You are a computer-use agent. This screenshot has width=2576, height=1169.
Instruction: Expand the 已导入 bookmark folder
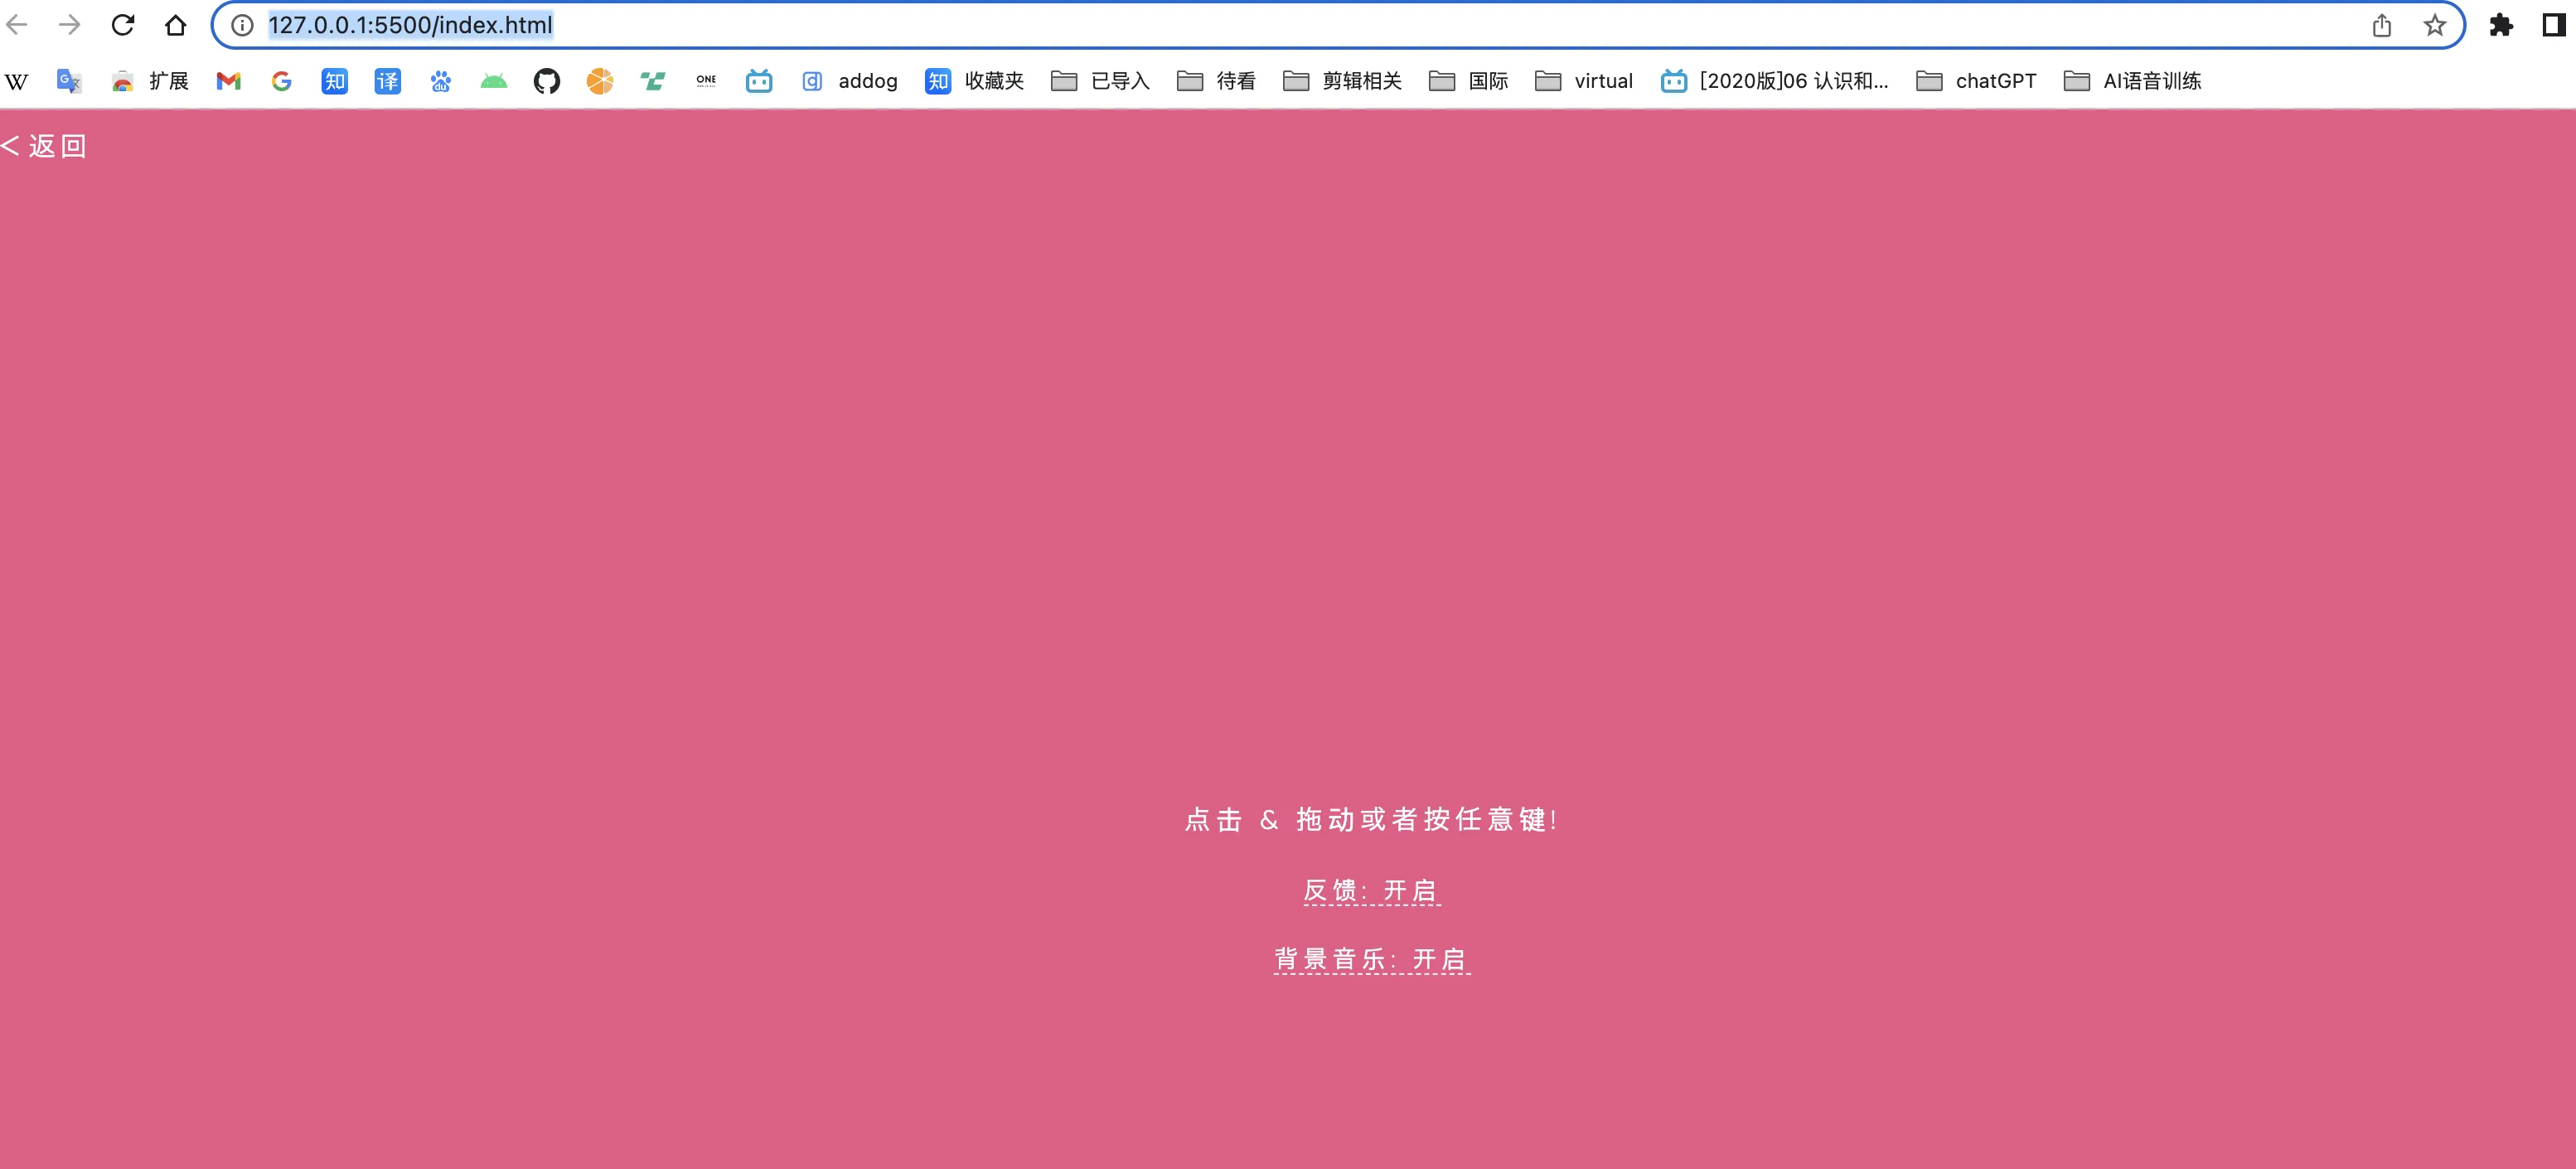pyautogui.click(x=1100, y=81)
